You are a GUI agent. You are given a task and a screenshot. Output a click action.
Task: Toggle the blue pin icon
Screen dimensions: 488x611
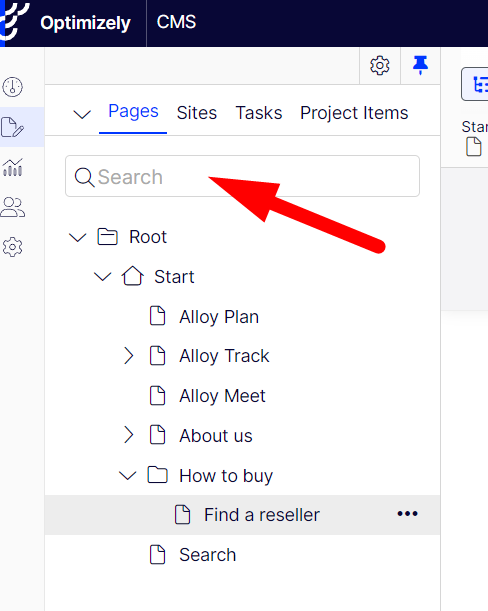point(420,65)
